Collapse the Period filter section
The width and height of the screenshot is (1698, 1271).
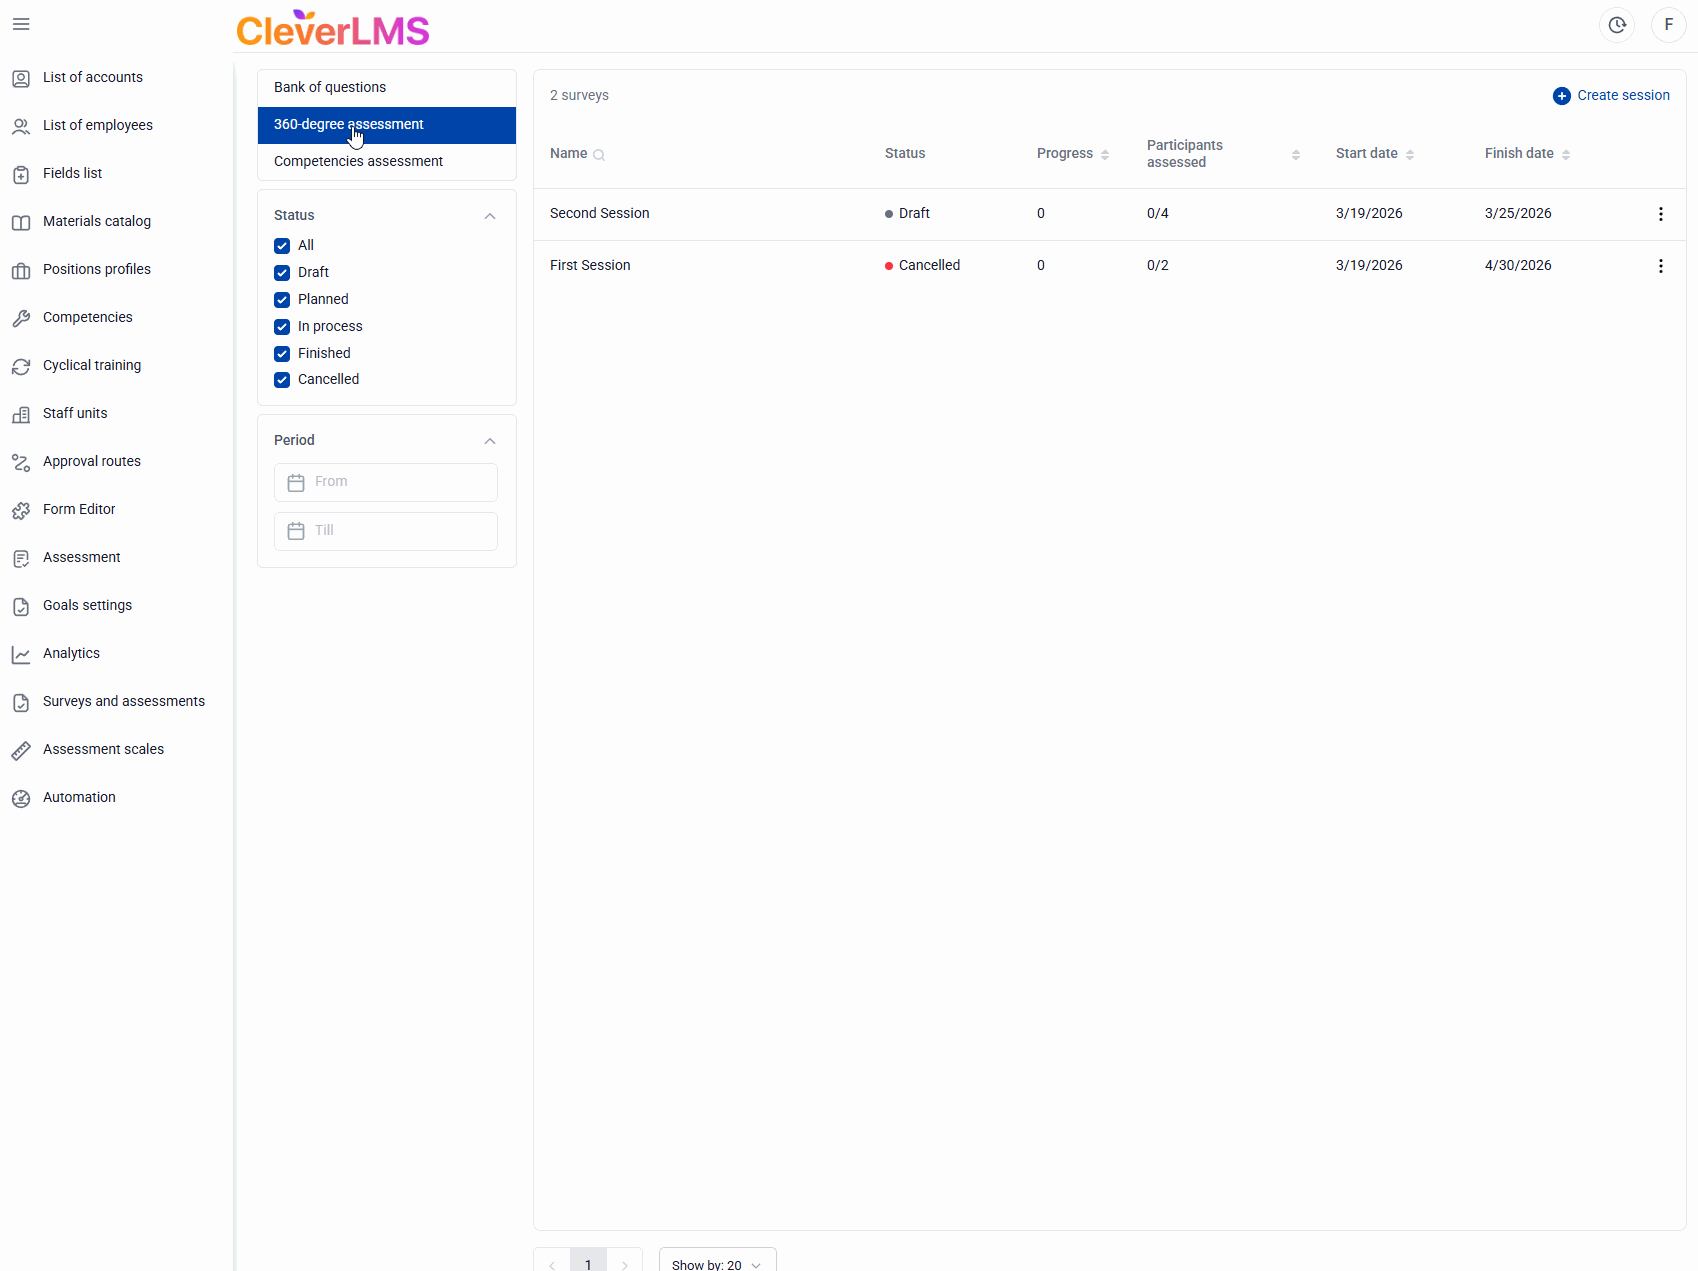click(490, 441)
